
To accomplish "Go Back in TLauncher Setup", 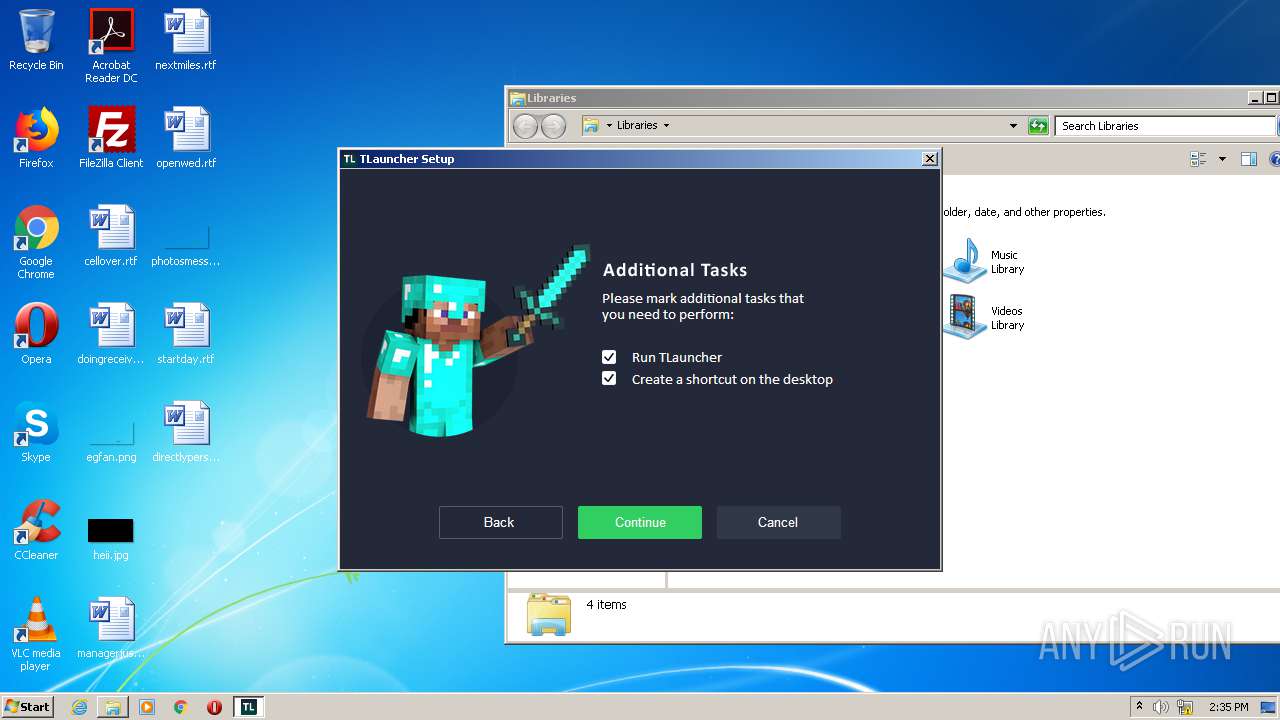I will coord(500,522).
